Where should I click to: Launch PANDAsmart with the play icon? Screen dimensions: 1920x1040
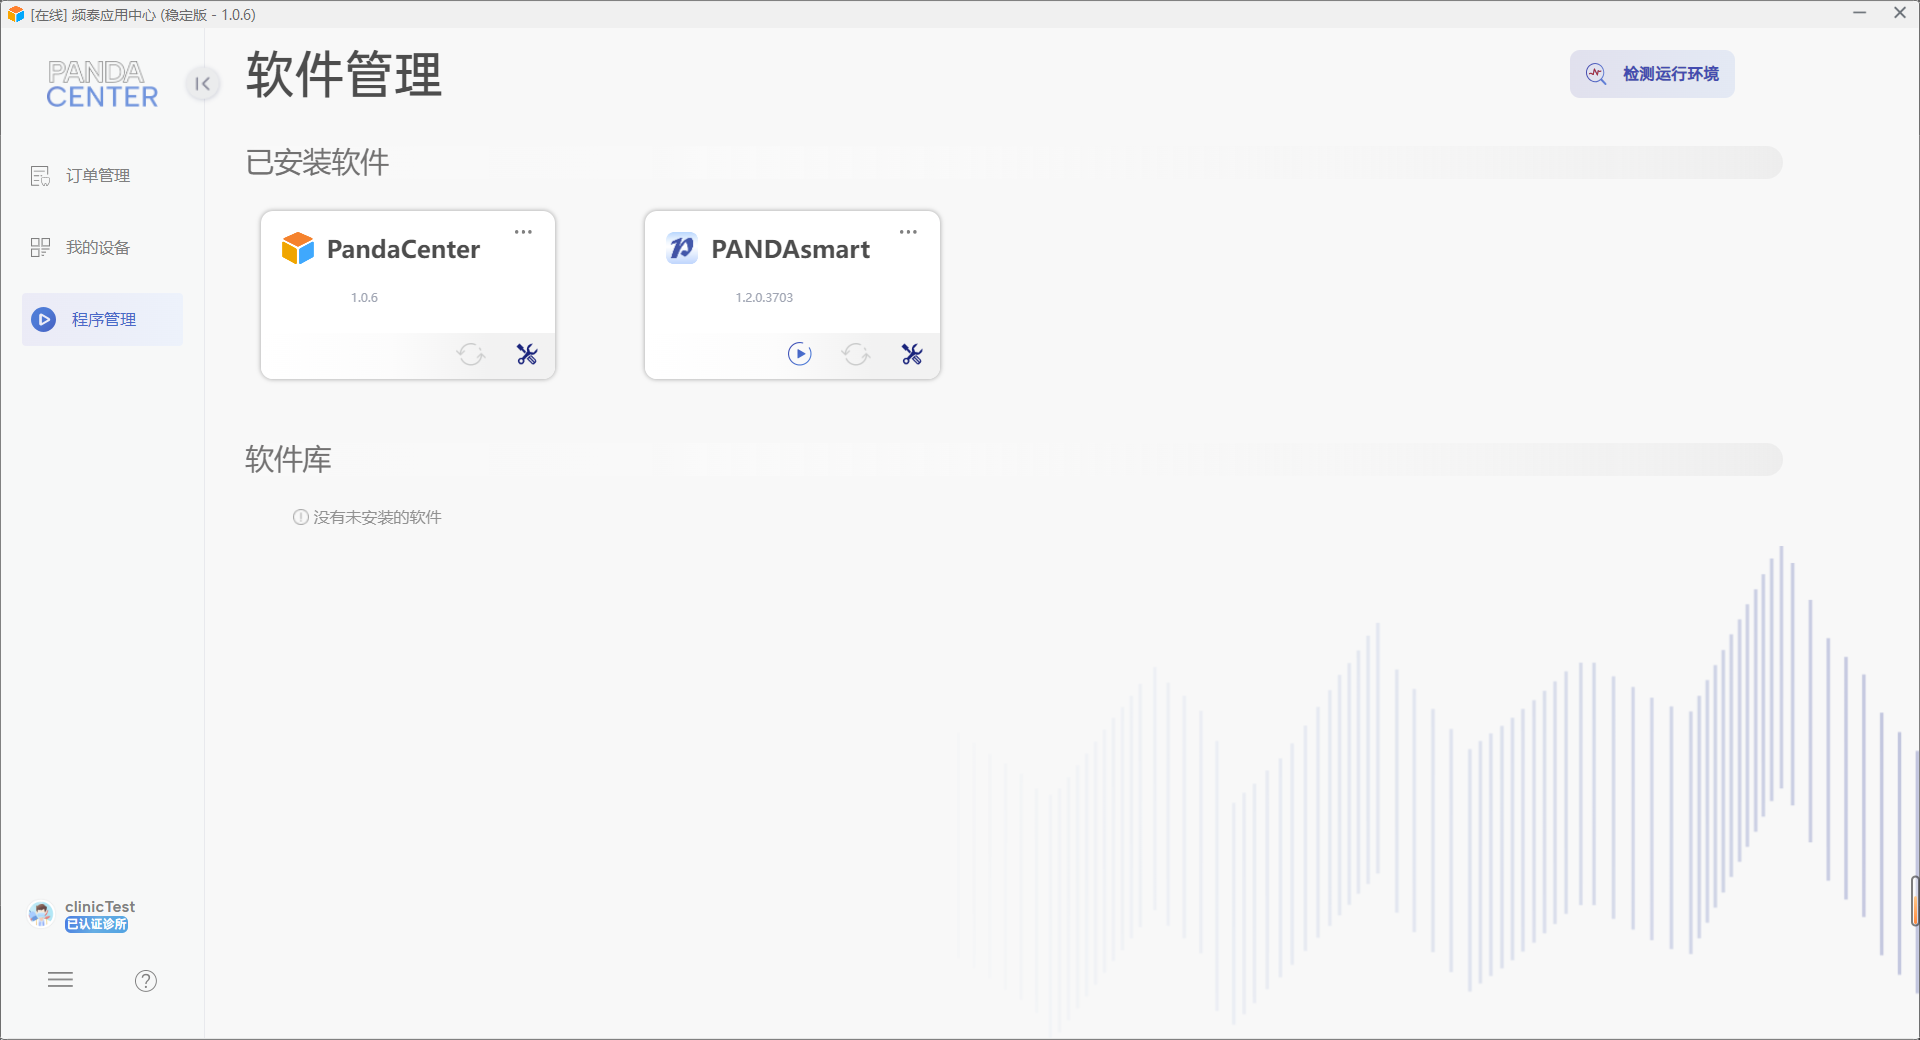[800, 354]
